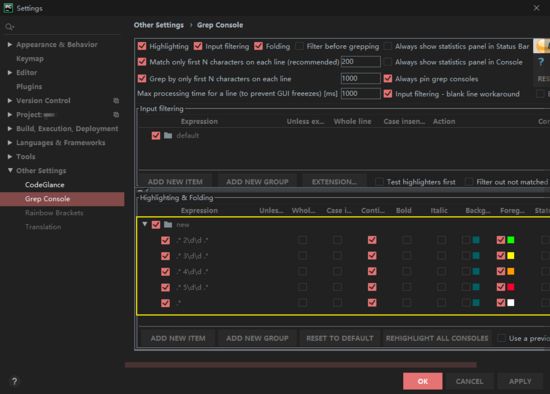Expand the Editor section
The image size is (550, 394).
tap(10, 73)
